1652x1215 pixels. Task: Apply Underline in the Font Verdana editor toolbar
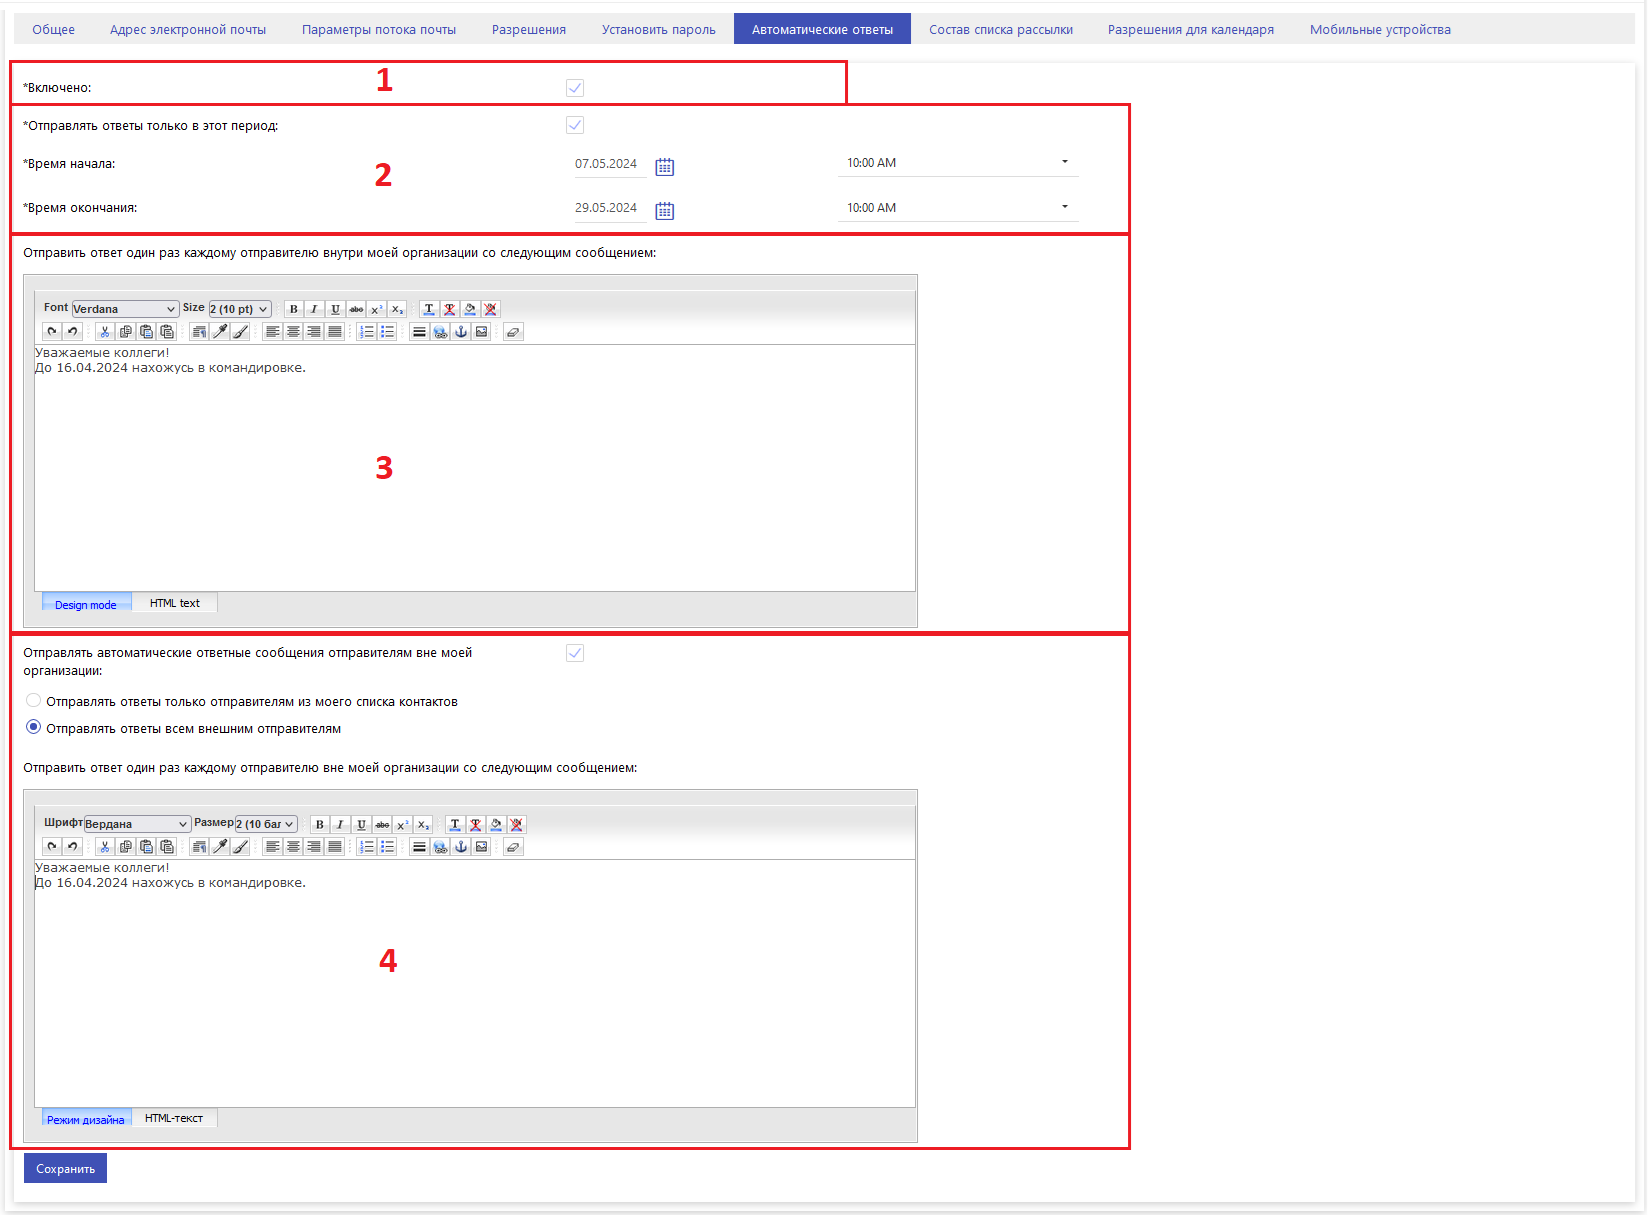tap(335, 309)
